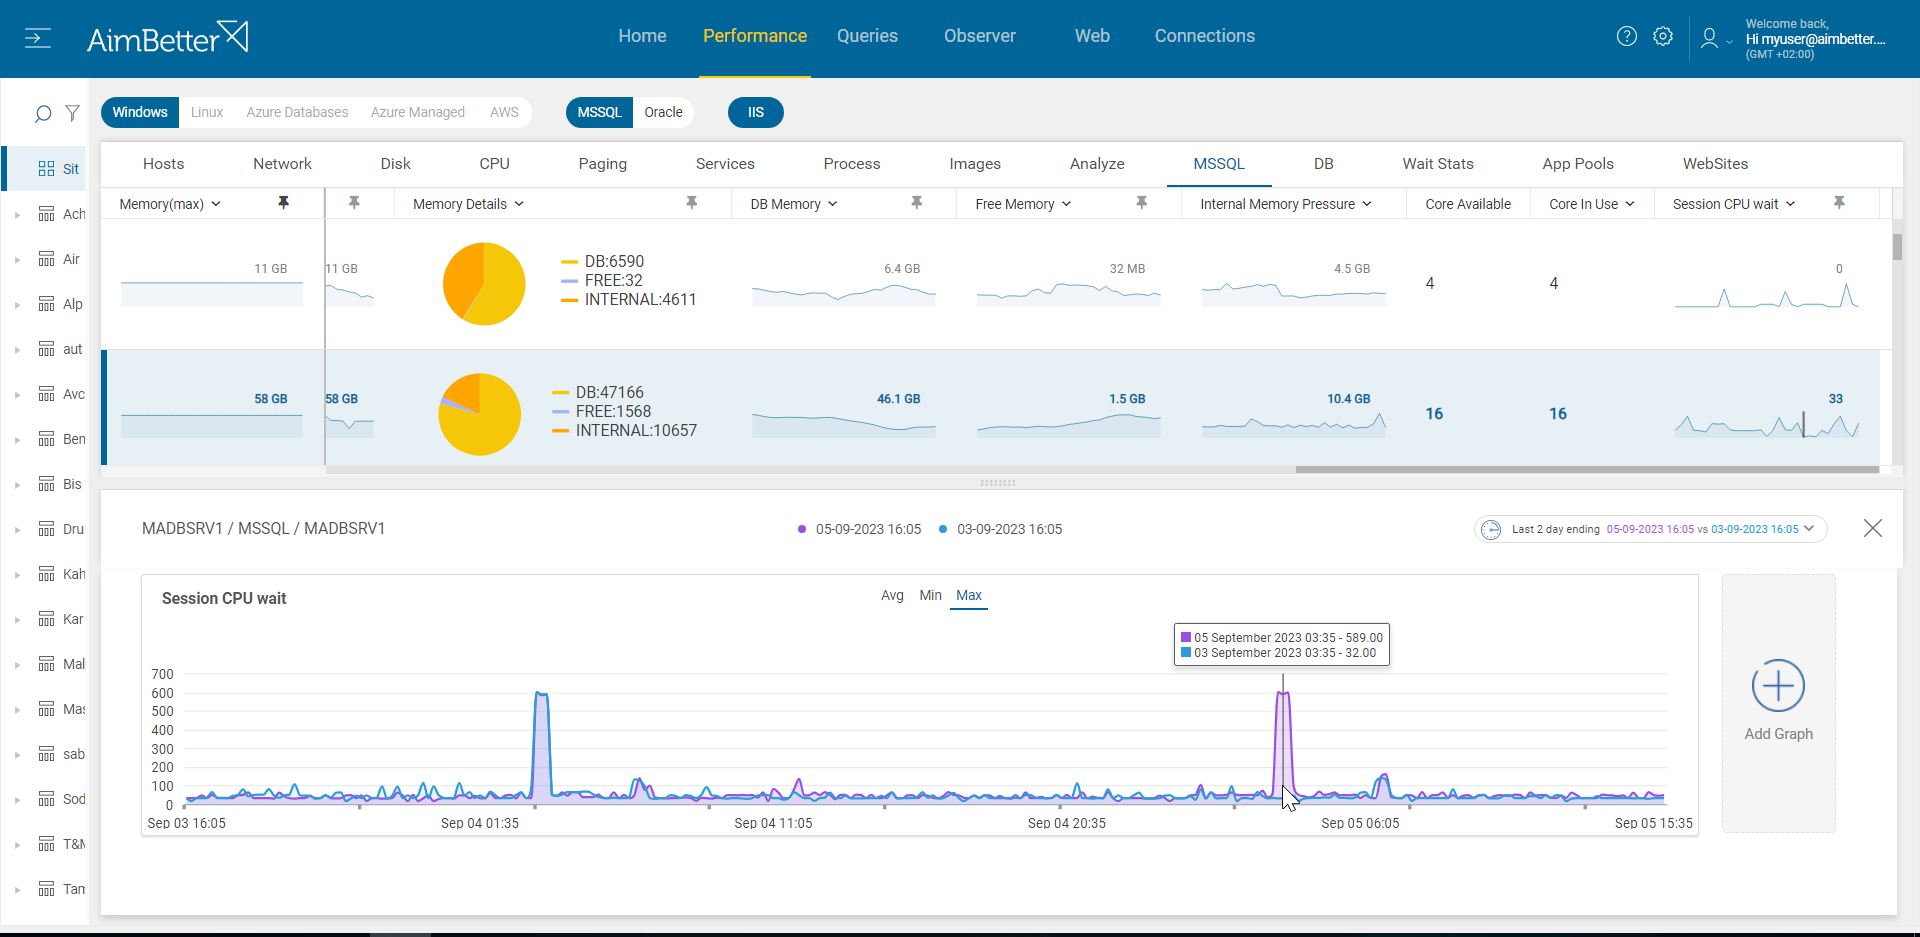Click the Air host icon in sidebar

pyautogui.click(x=46, y=259)
